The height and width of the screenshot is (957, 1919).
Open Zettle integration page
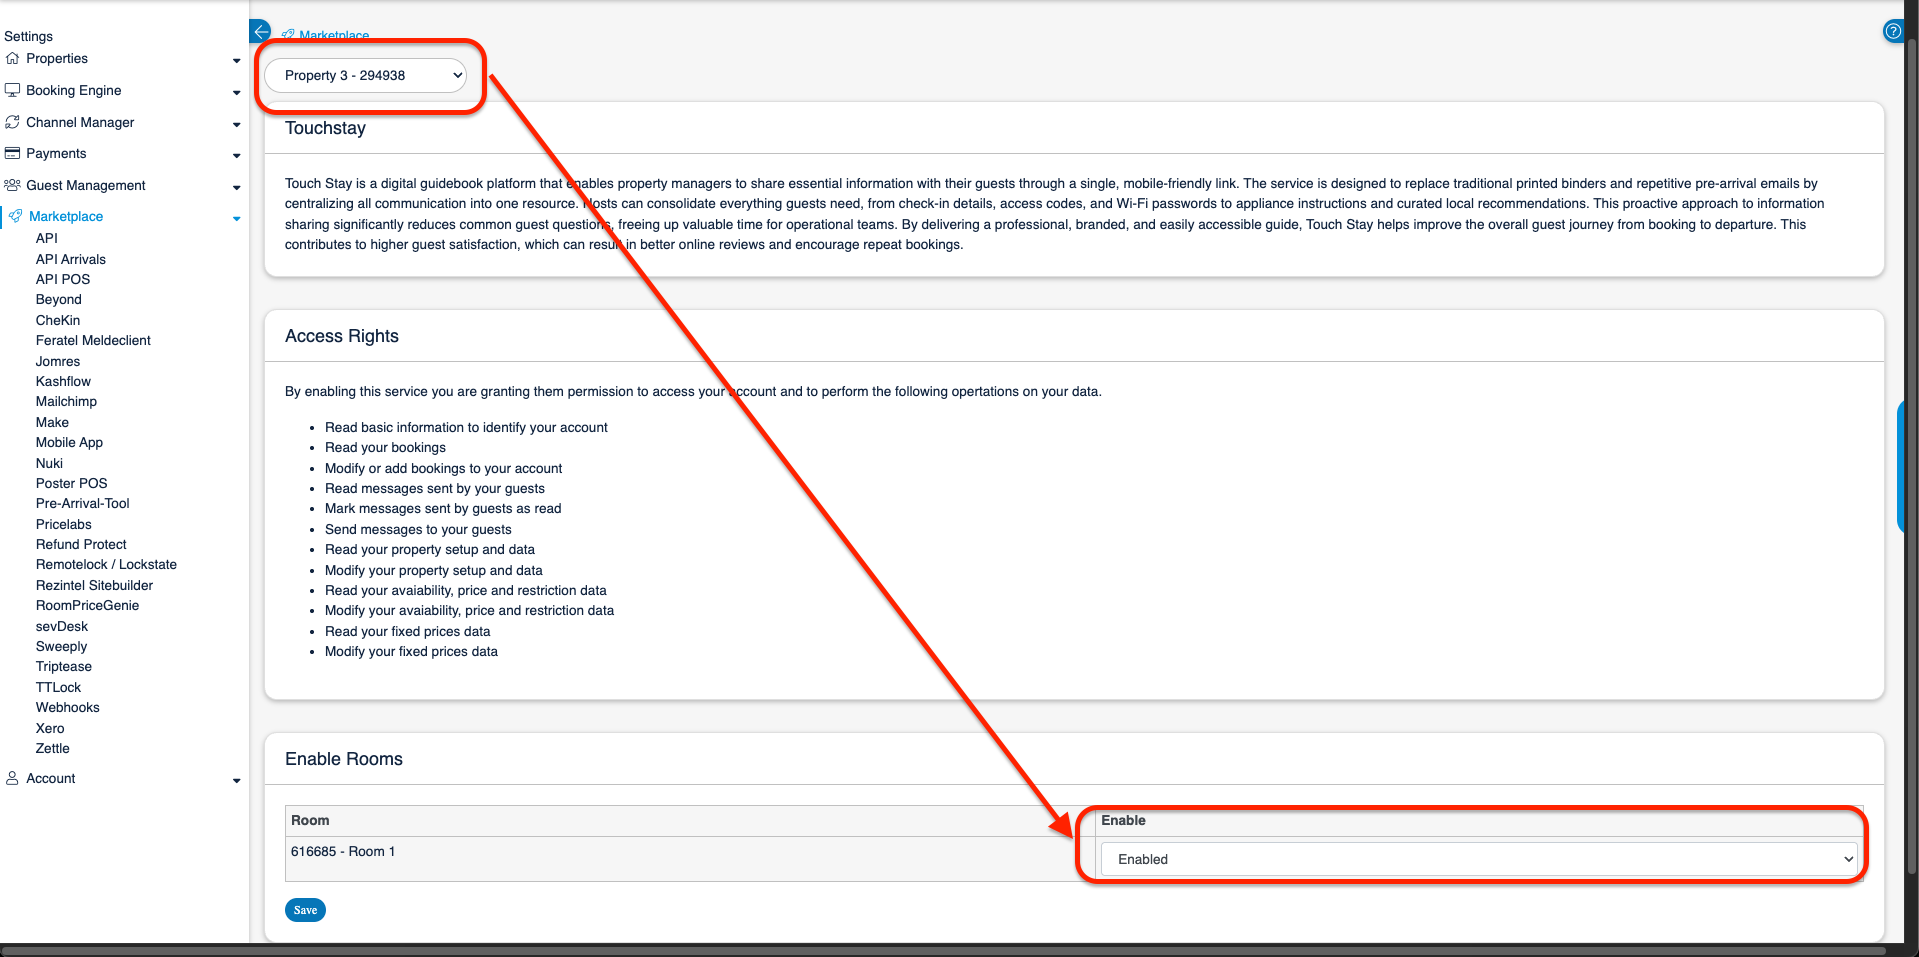tap(53, 748)
